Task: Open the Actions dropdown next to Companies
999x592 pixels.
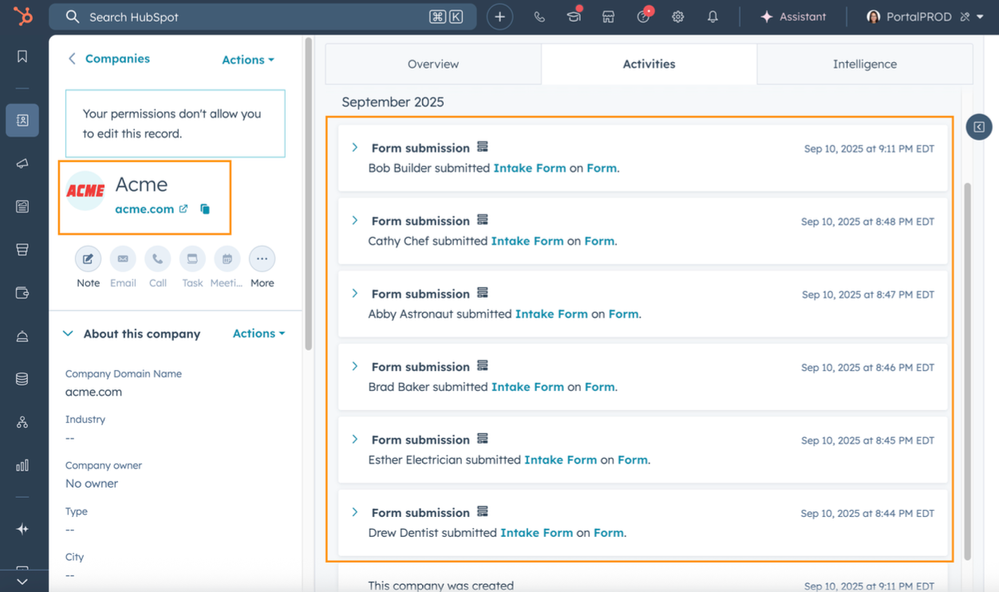Action: coord(246,59)
